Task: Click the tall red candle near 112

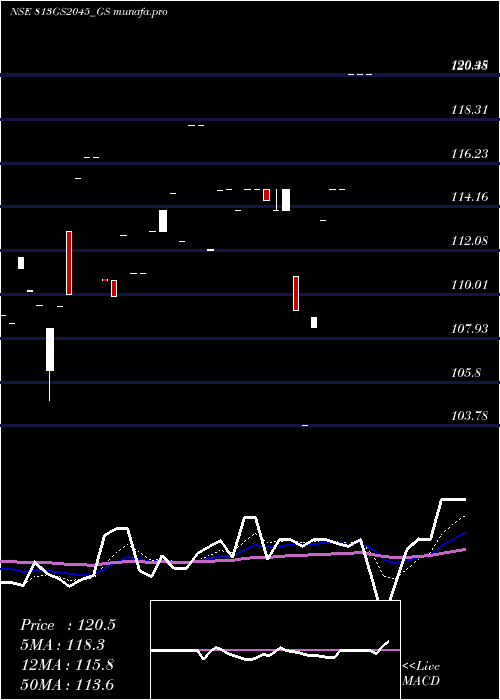Action: pyautogui.click(x=69, y=263)
